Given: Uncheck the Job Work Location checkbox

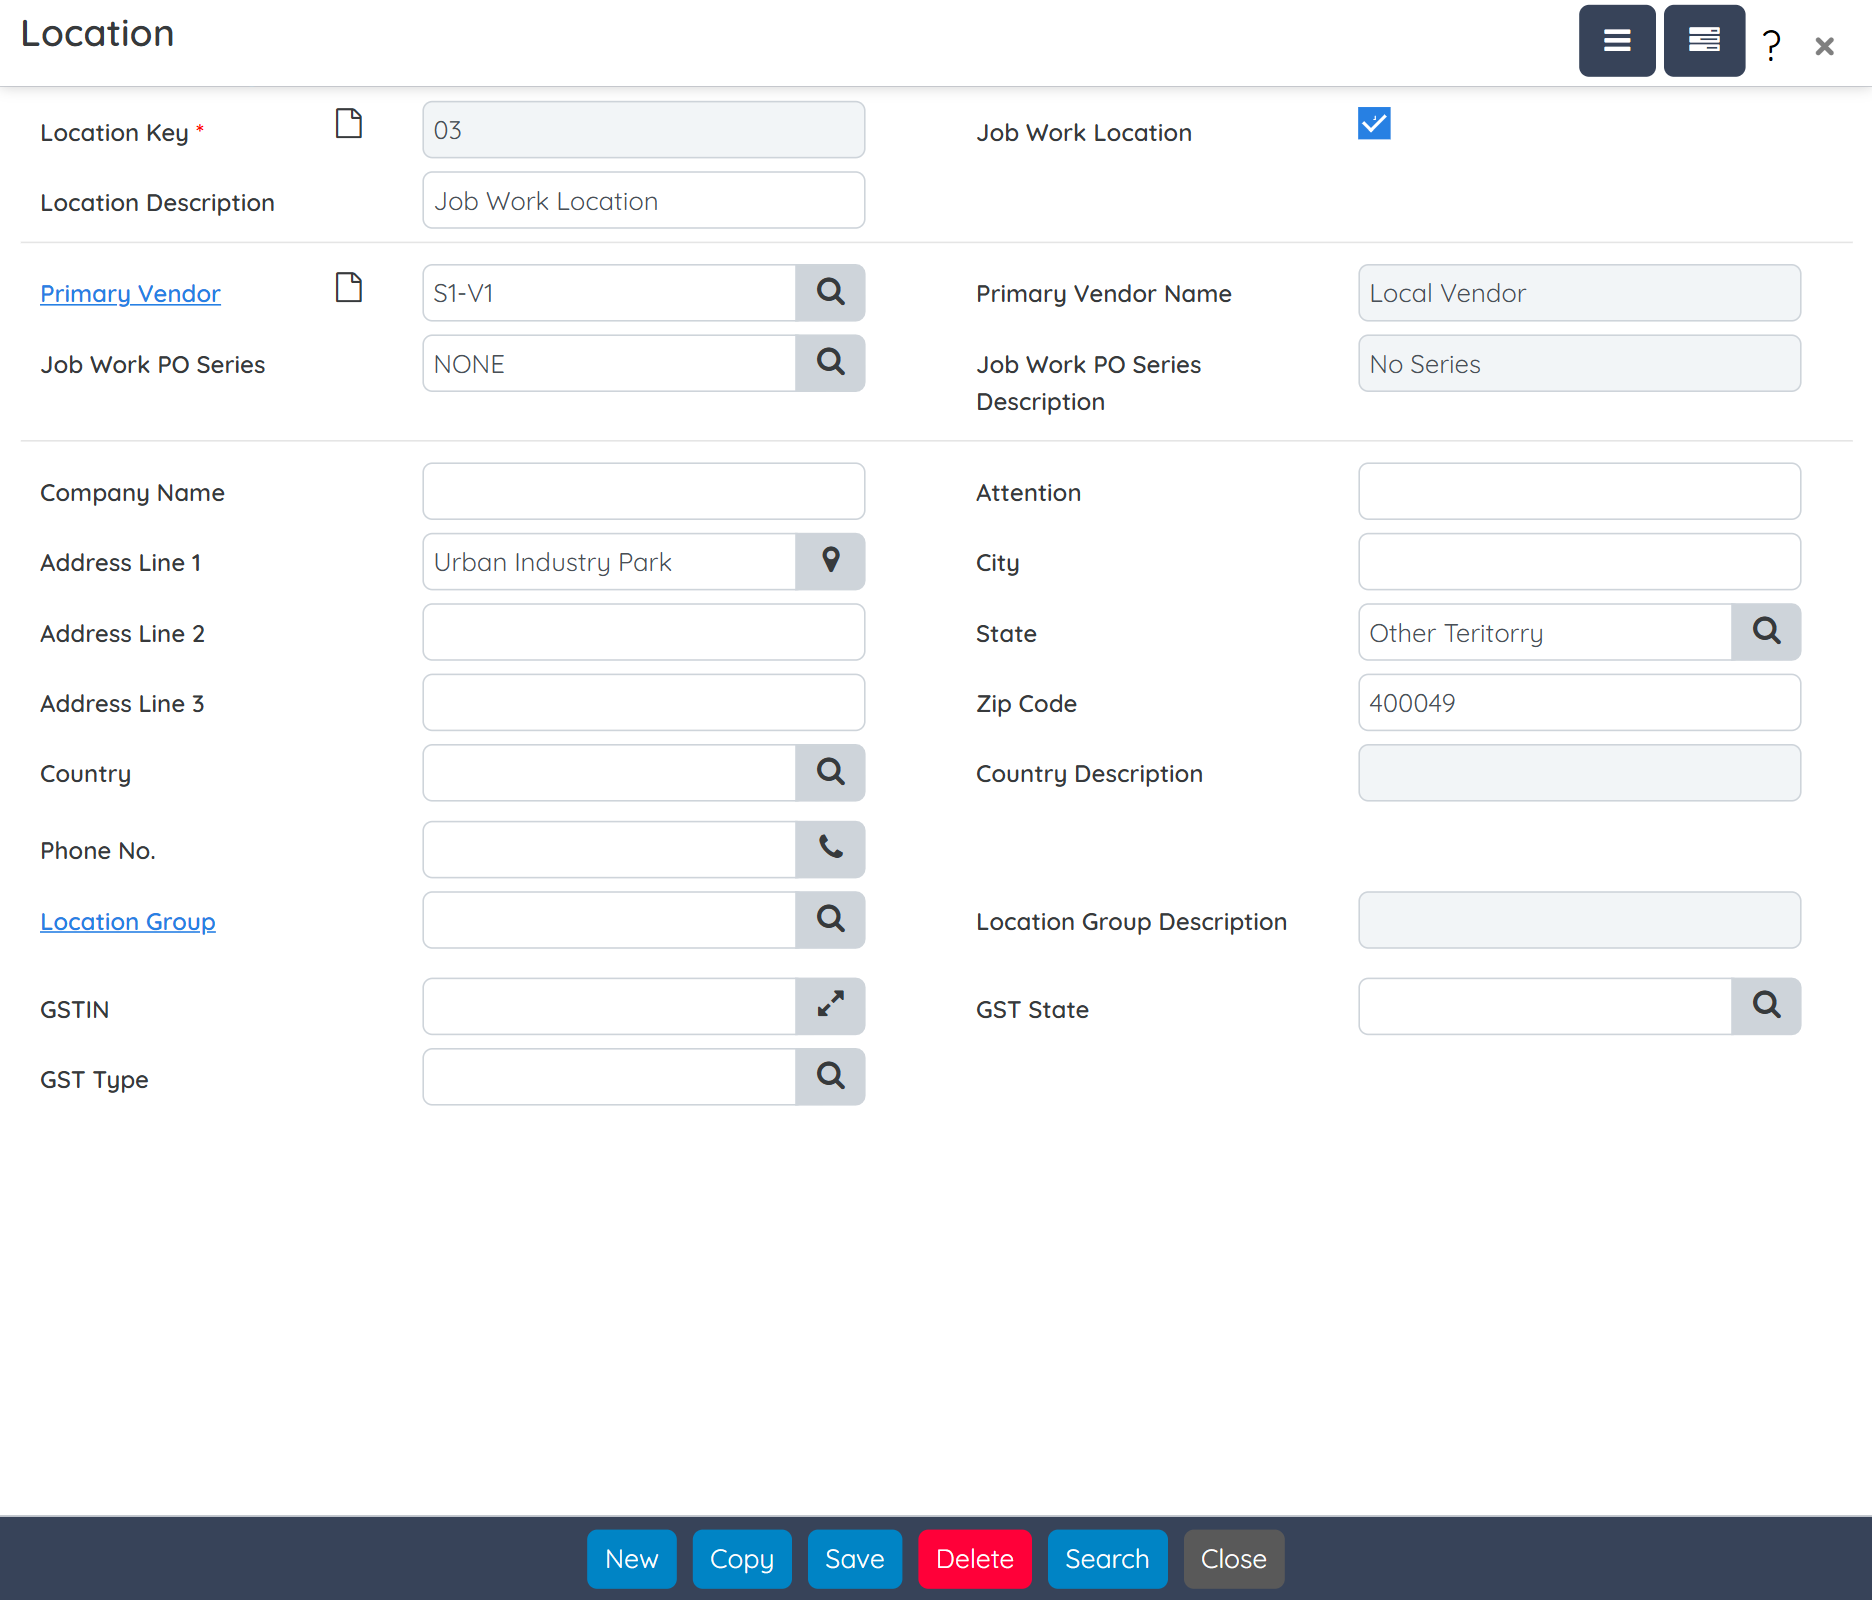Looking at the screenshot, I should click(1374, 124).
